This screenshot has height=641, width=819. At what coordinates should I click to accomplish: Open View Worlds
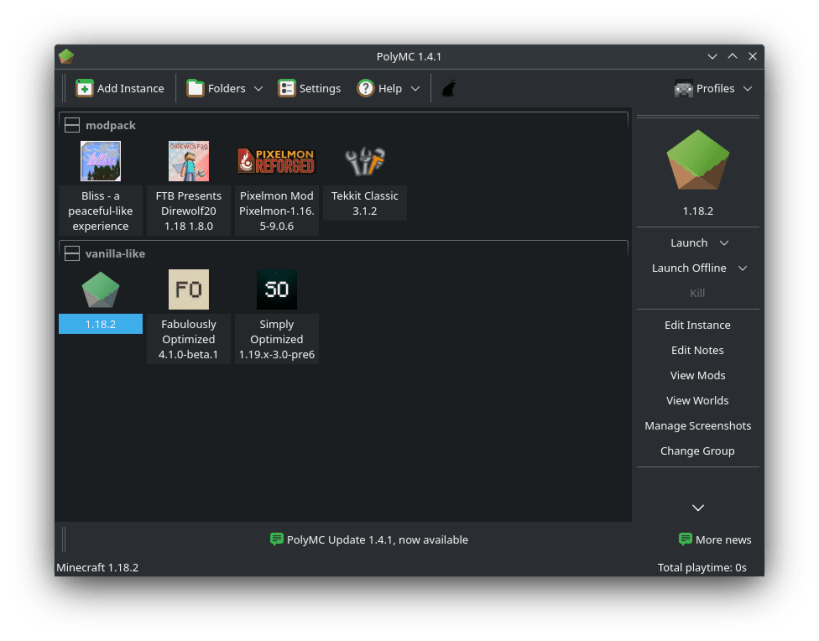click(x=697, y=400)
